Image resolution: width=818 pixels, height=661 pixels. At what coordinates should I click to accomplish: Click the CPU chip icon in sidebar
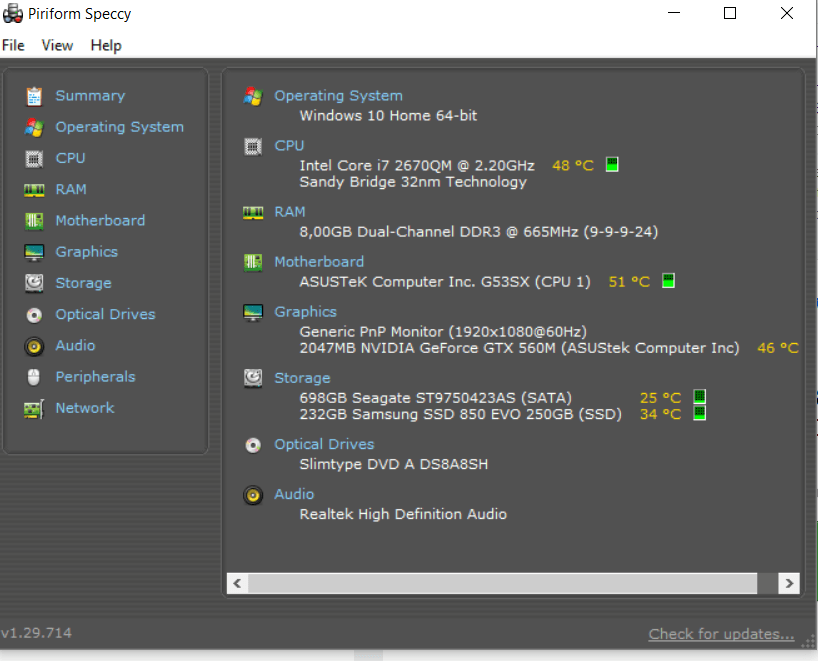[x=34, y=158]
